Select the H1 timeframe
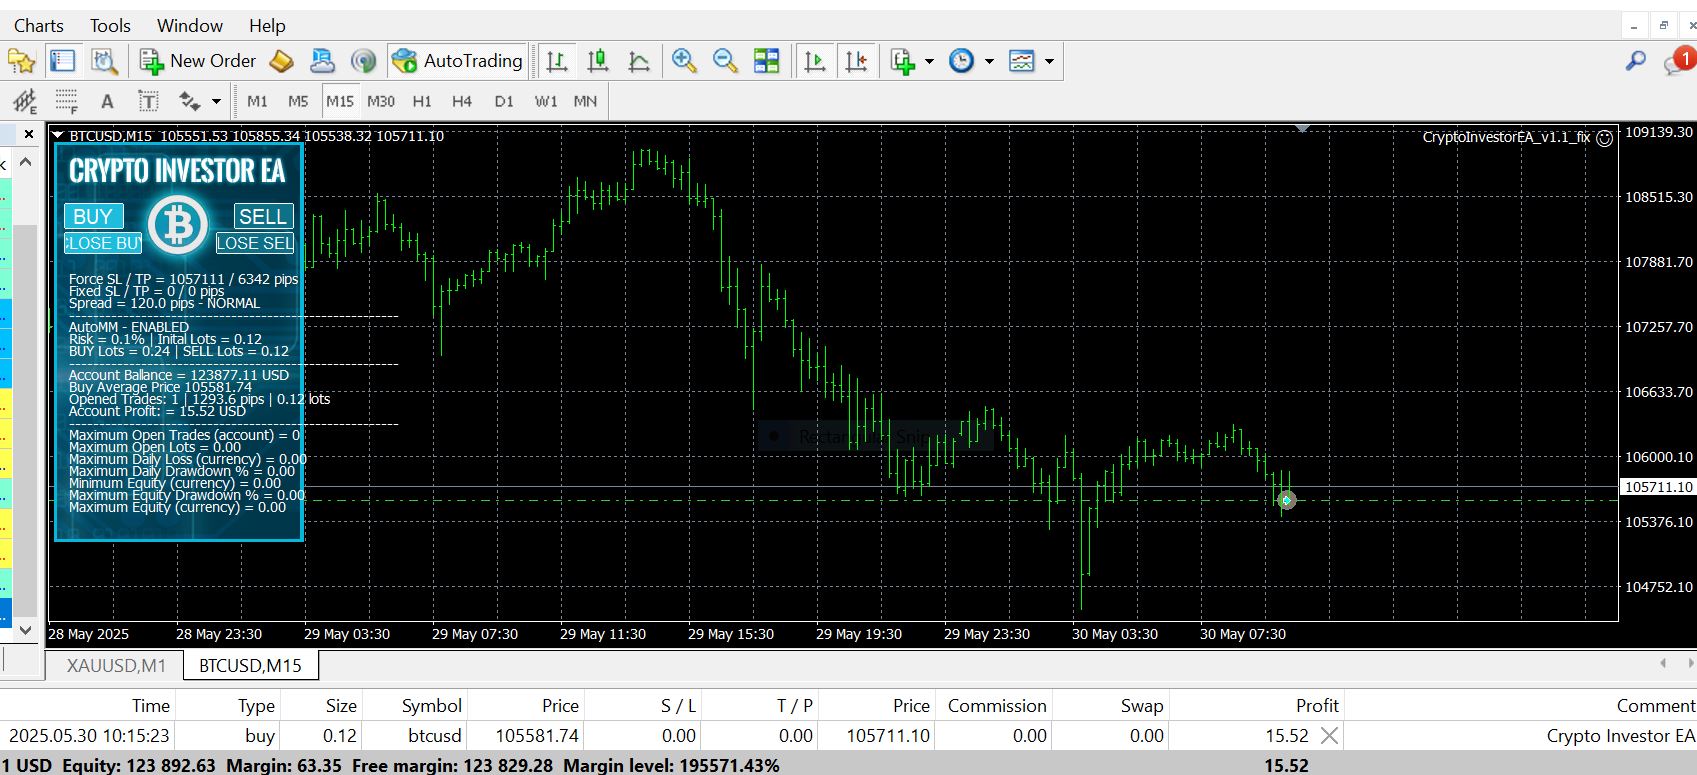 (422, 101)
